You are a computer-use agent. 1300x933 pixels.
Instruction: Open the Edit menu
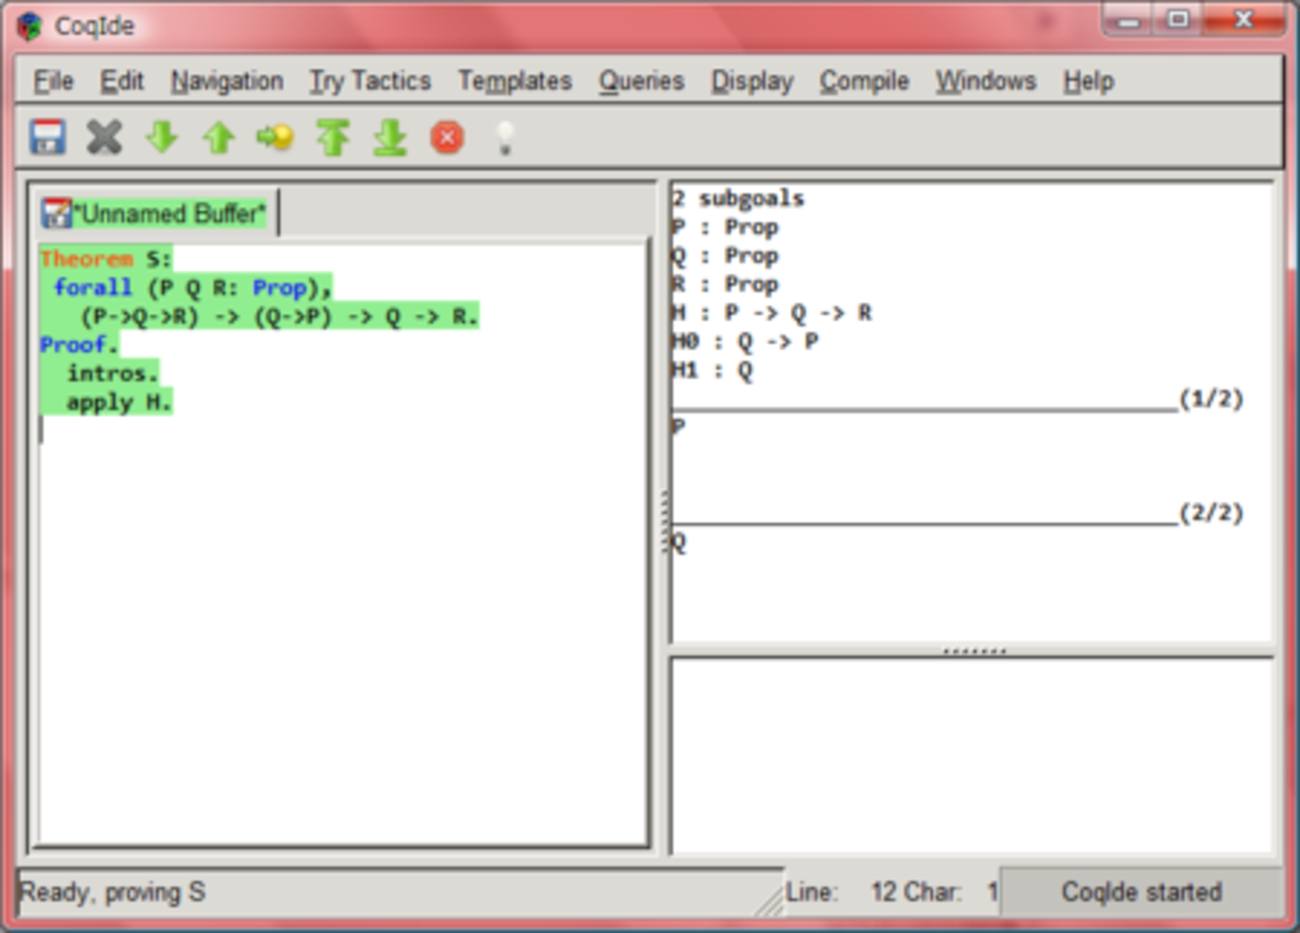[122, 81]
